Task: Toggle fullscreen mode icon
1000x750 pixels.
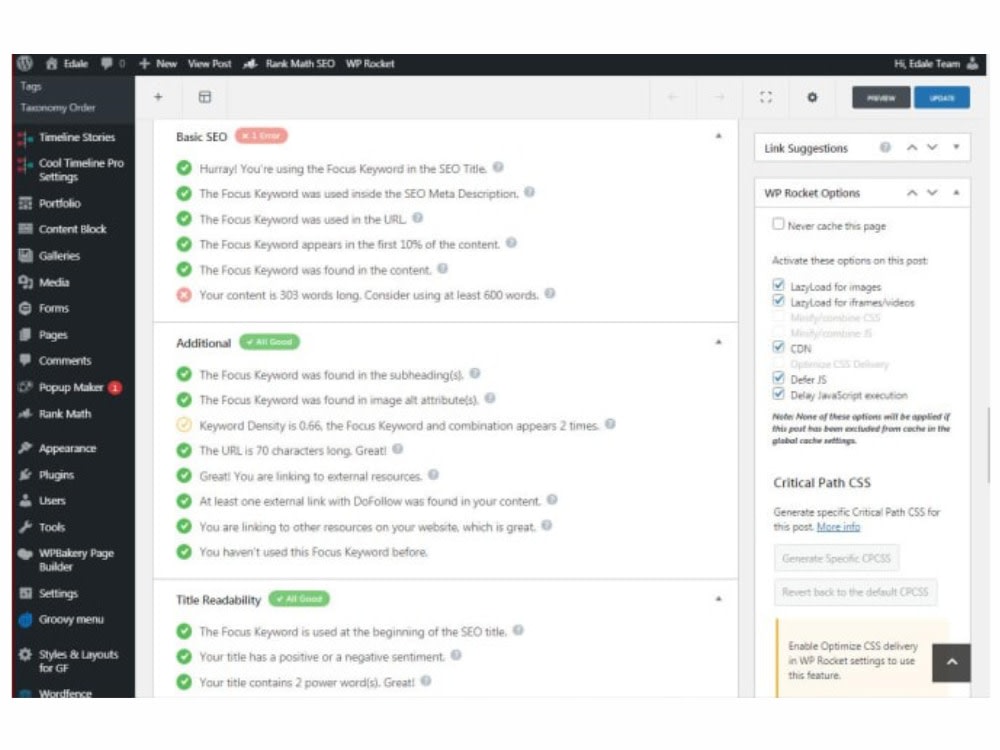Action: pos(766,97)
